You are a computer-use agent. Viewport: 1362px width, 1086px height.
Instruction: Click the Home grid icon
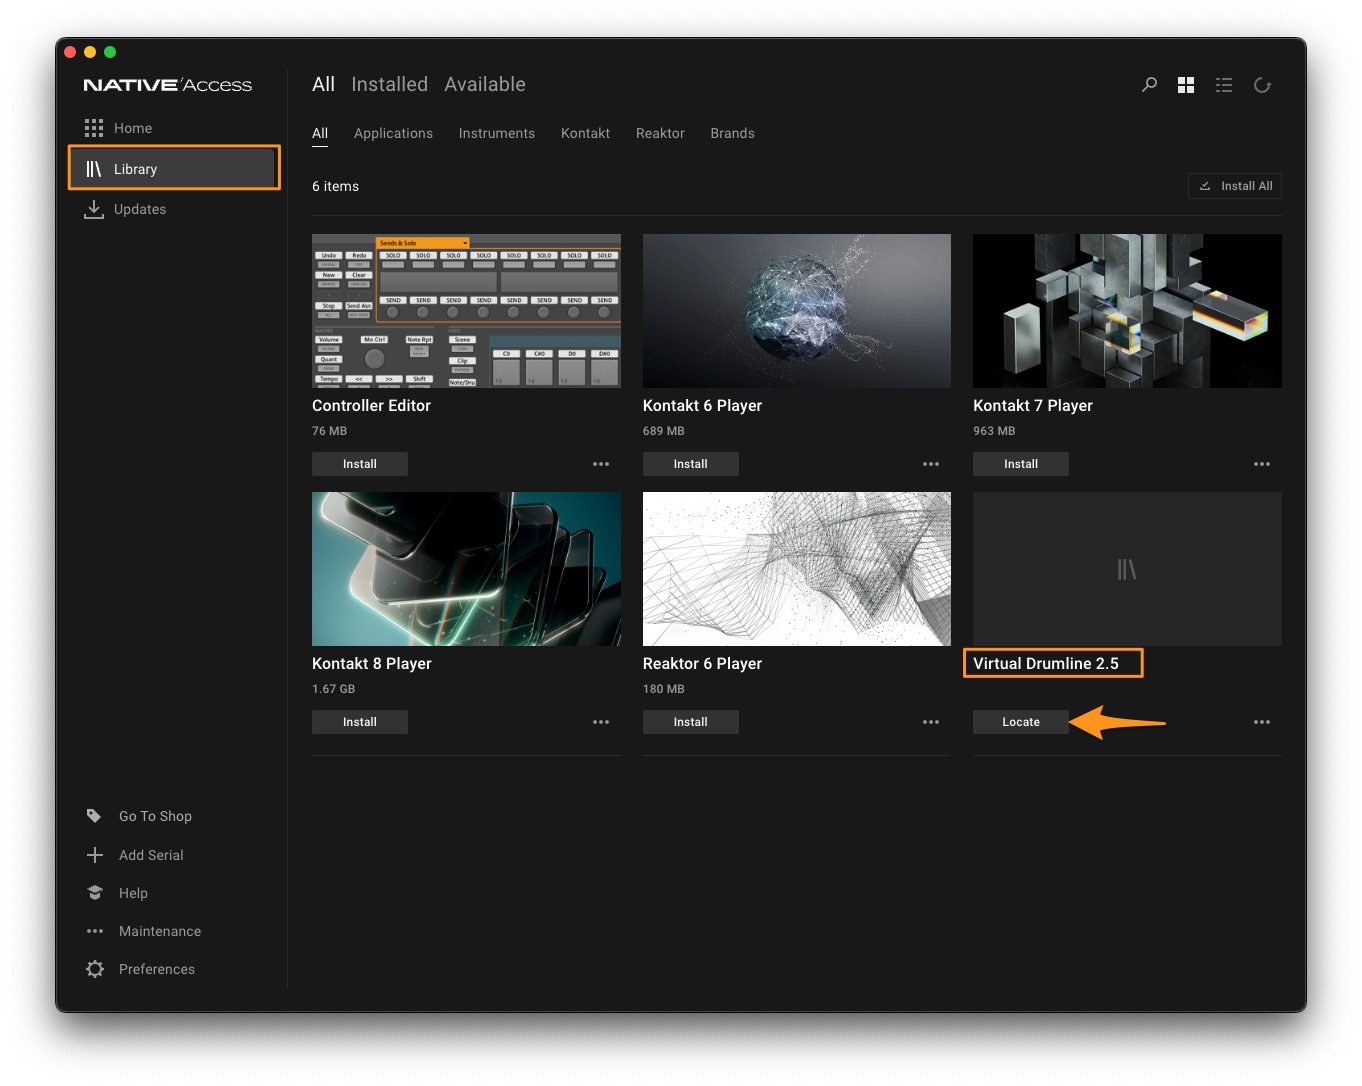pos(94,128)
